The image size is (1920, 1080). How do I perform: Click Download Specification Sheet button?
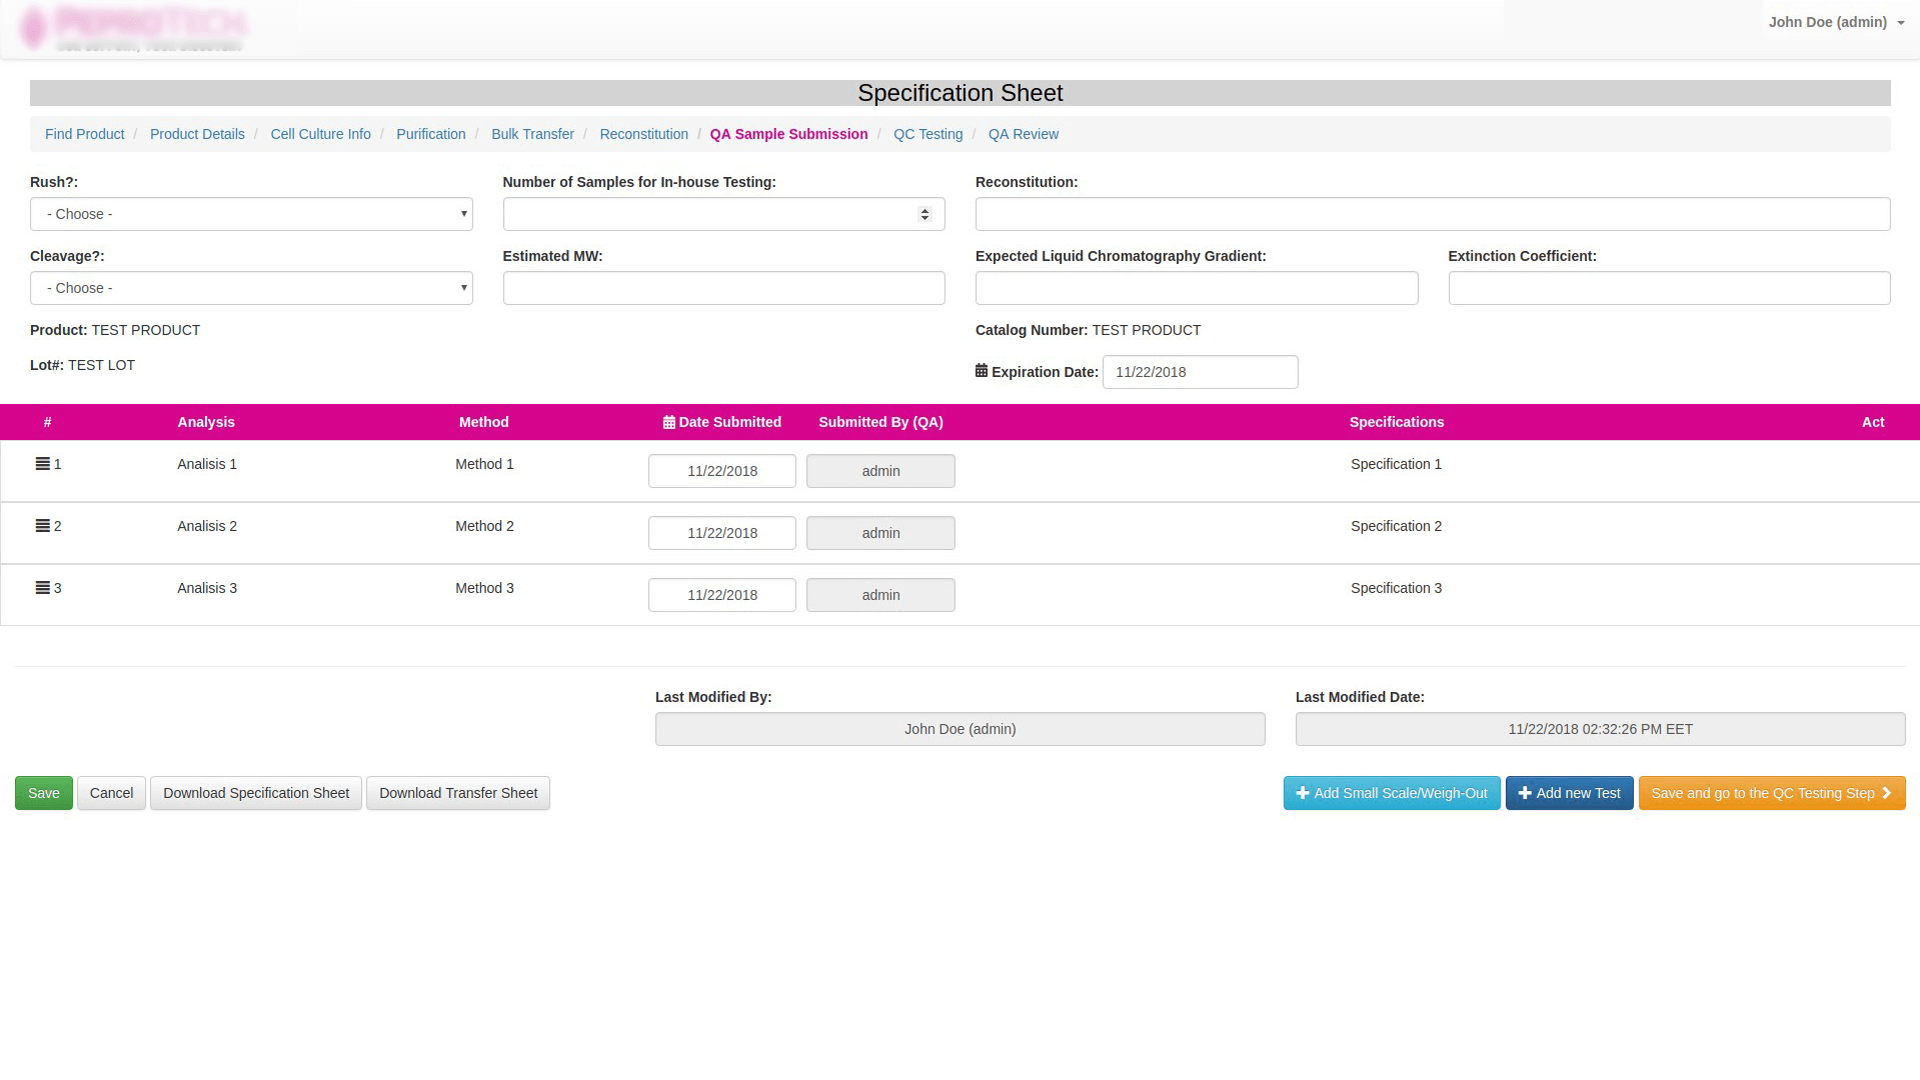(256, 793)
